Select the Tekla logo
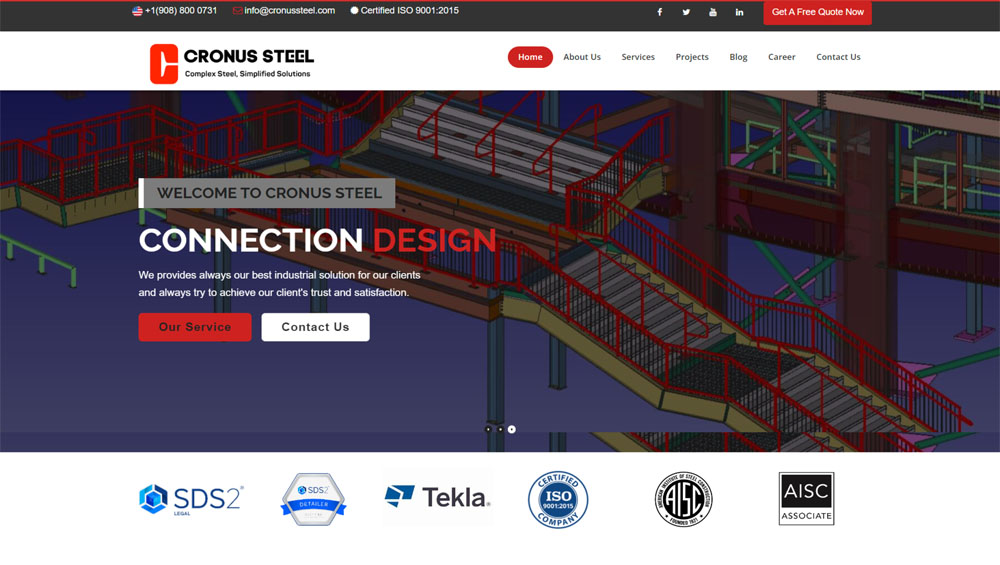Viewport: 1000px width, 565px height. click(x=437, y=497)
